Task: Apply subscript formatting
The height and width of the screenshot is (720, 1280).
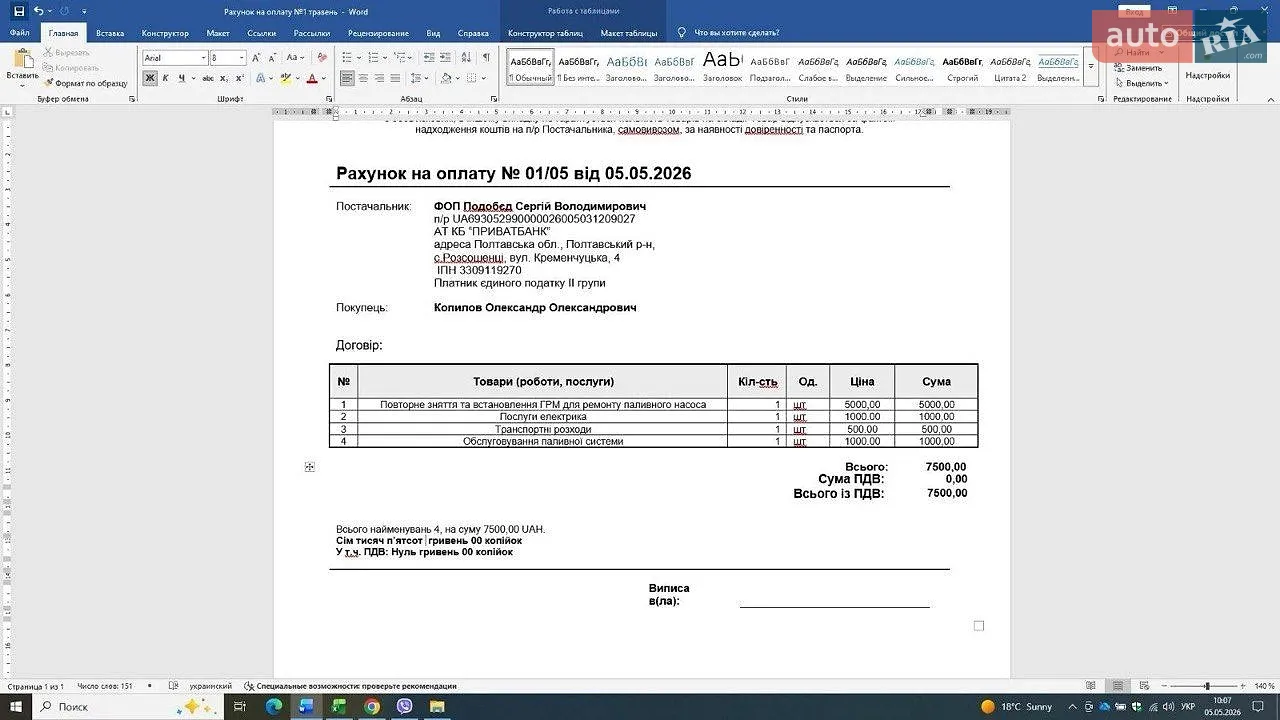Action: pyautogui.click(x=223, y=78)
